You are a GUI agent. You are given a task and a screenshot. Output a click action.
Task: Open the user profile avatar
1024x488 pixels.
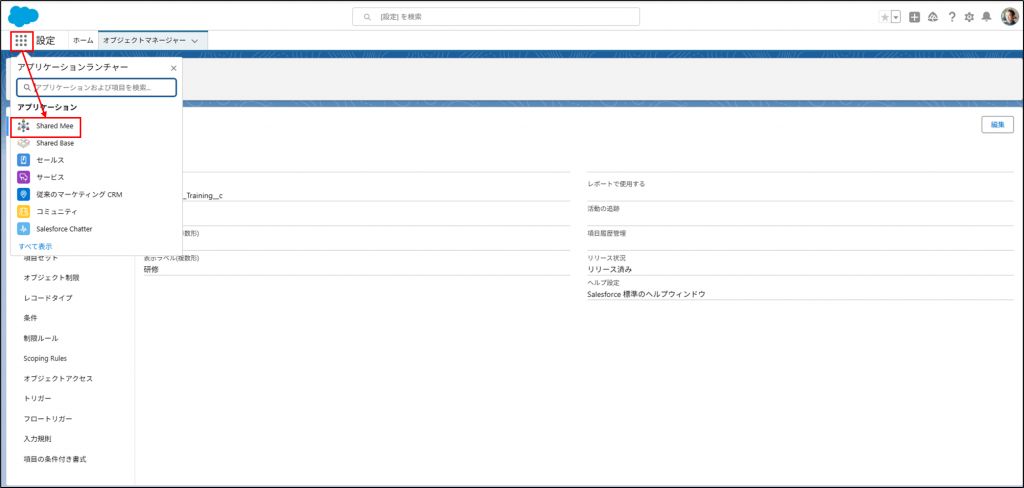point(1009,17)
